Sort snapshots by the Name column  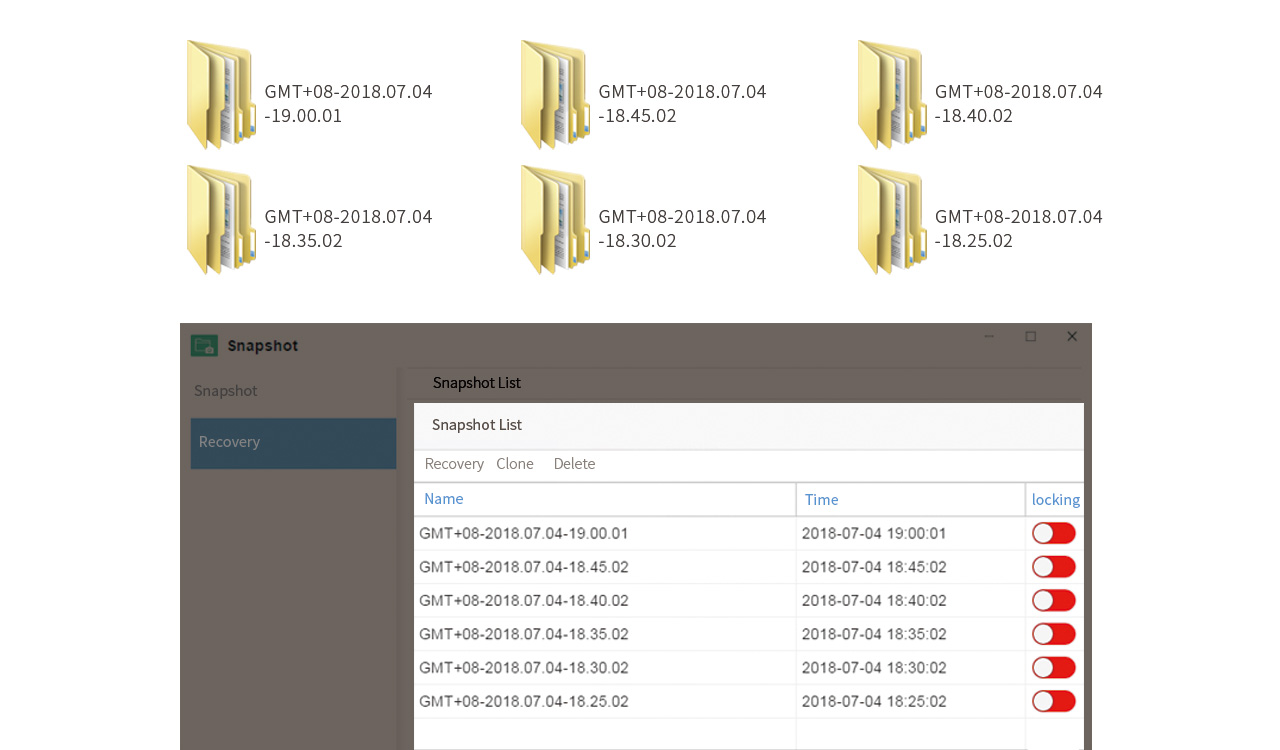pyautogui.click(x=443, y=498)
